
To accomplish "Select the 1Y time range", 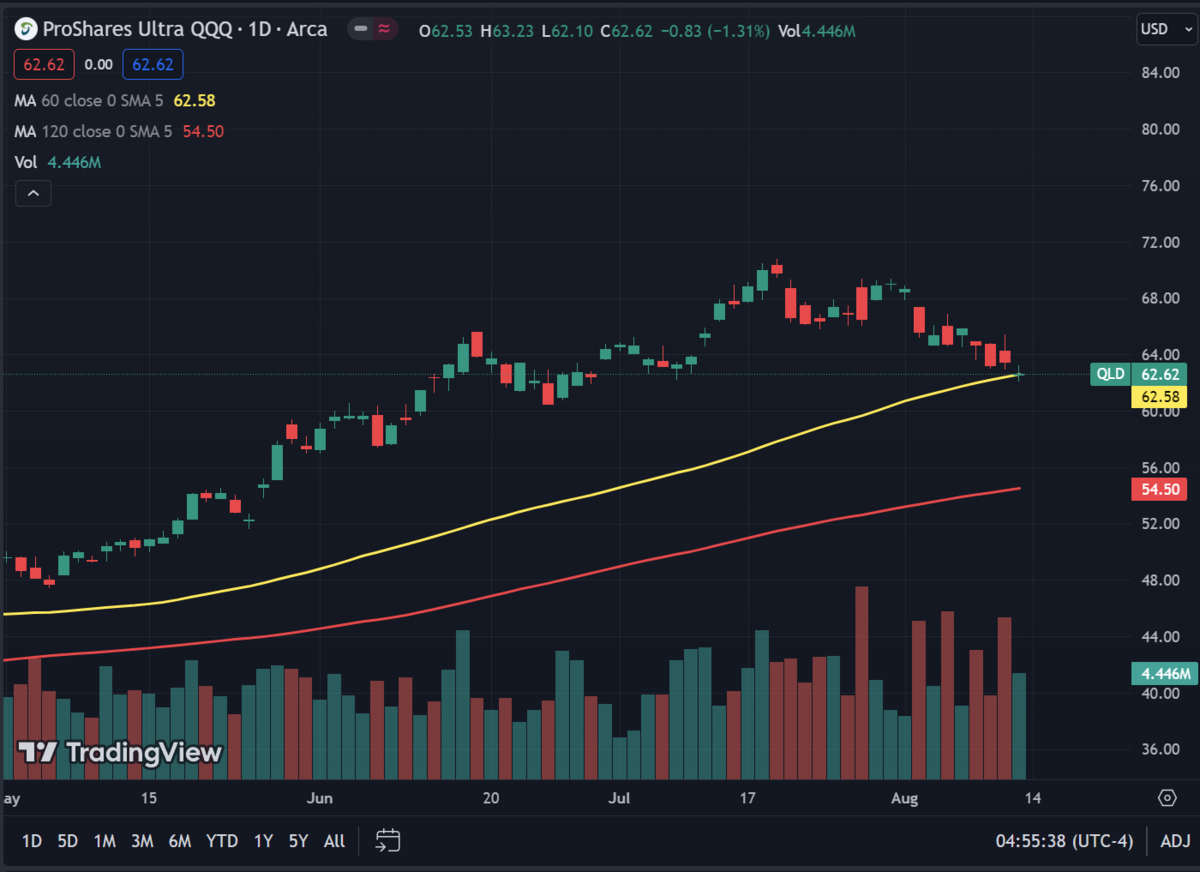I will coord(263,841).
